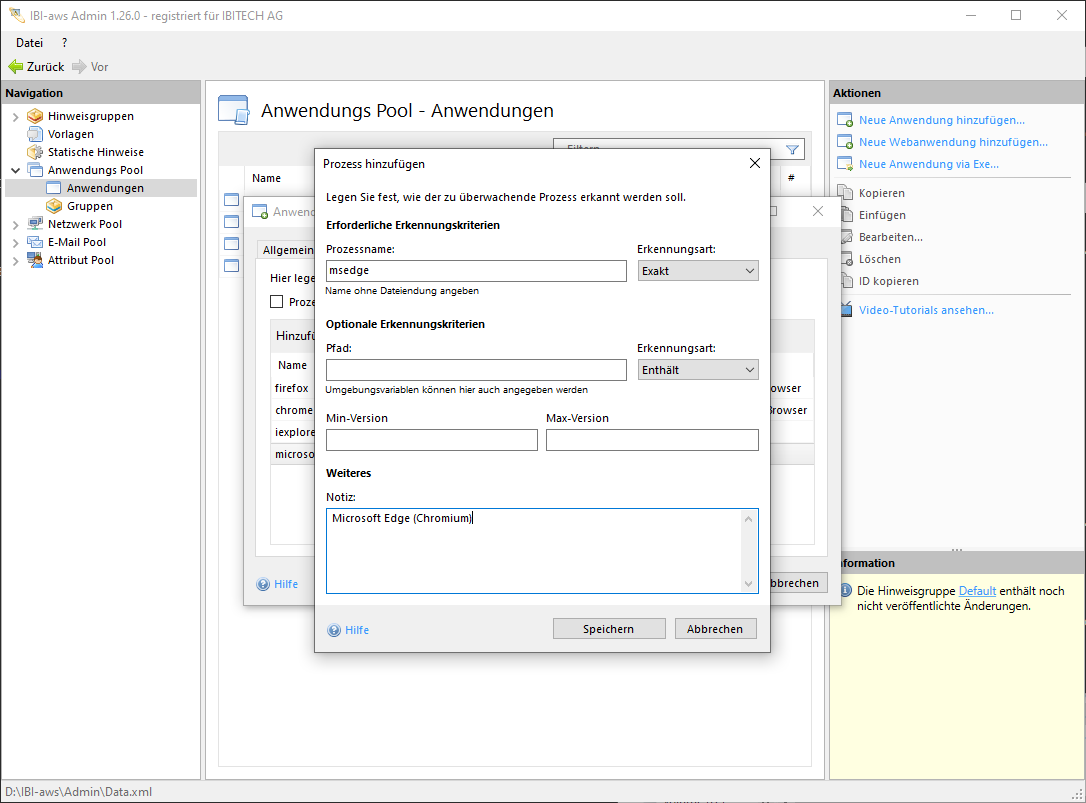Image resolution: width=1086 pixels, height=803 pixels.
Task: Click the Attribut Pool icon
Action: 35,260
